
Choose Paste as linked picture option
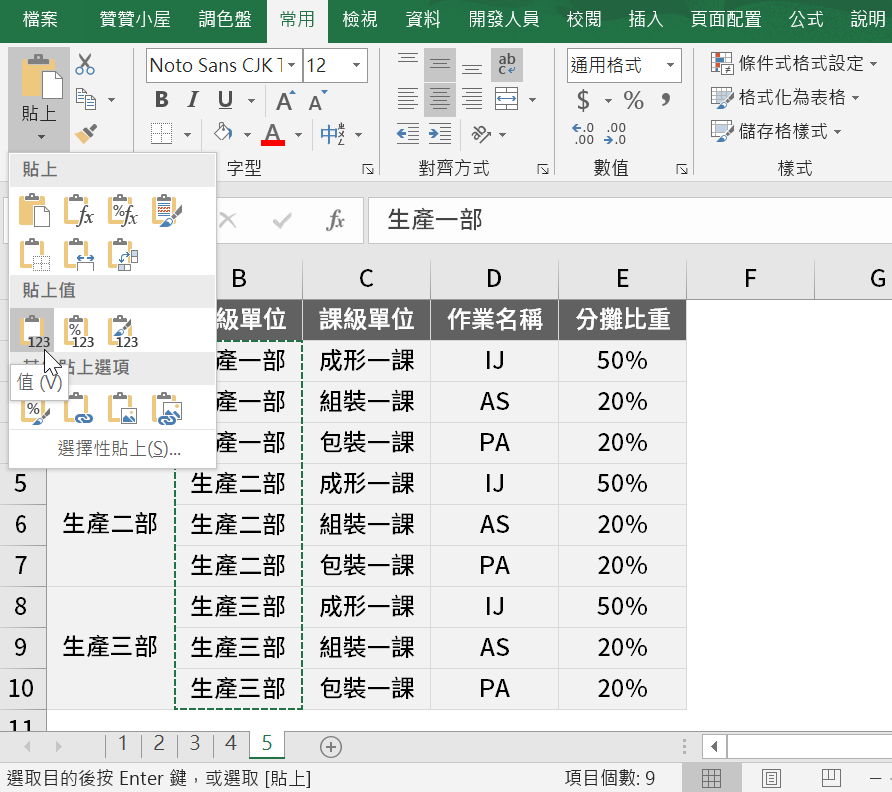(167, 409)
